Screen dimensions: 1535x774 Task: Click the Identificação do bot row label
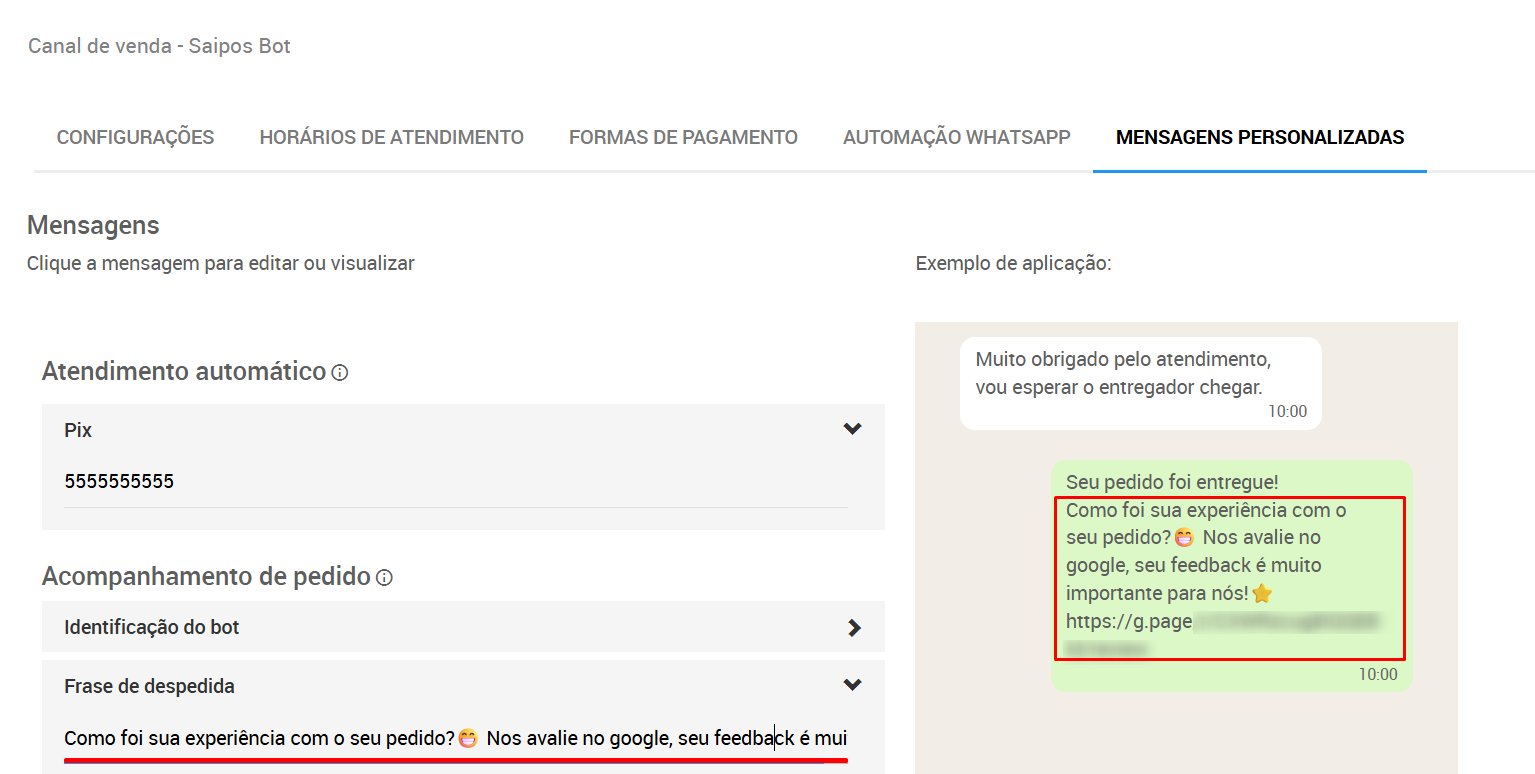click(152, 628)
